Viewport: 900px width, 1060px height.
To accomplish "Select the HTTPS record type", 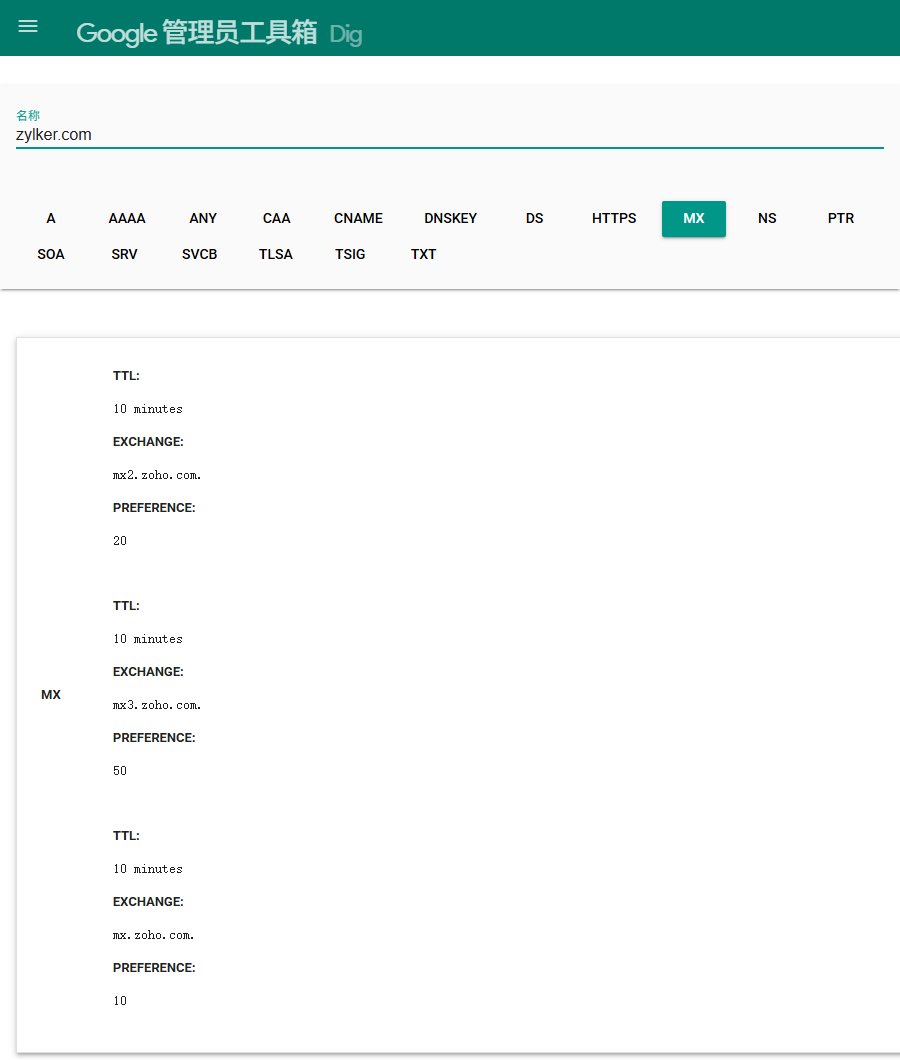I will coord(614,218).
